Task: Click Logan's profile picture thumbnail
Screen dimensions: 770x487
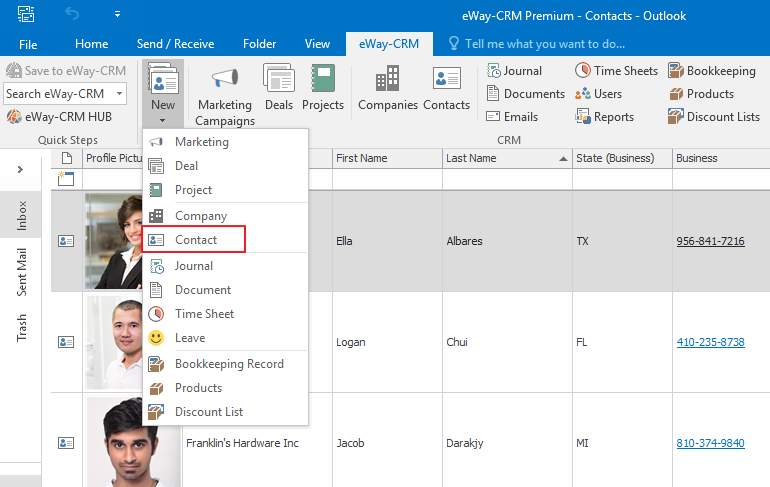Action: click(x=113, y=342)
